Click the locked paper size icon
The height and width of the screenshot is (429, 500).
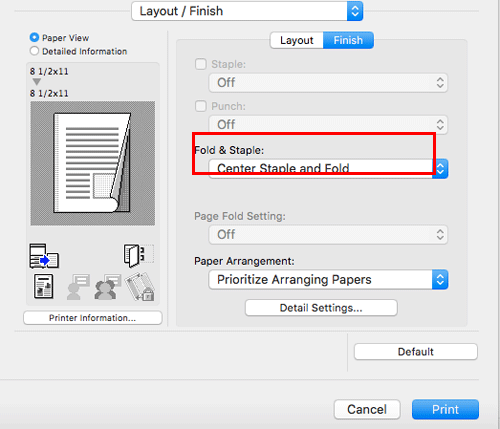(140, 287)
